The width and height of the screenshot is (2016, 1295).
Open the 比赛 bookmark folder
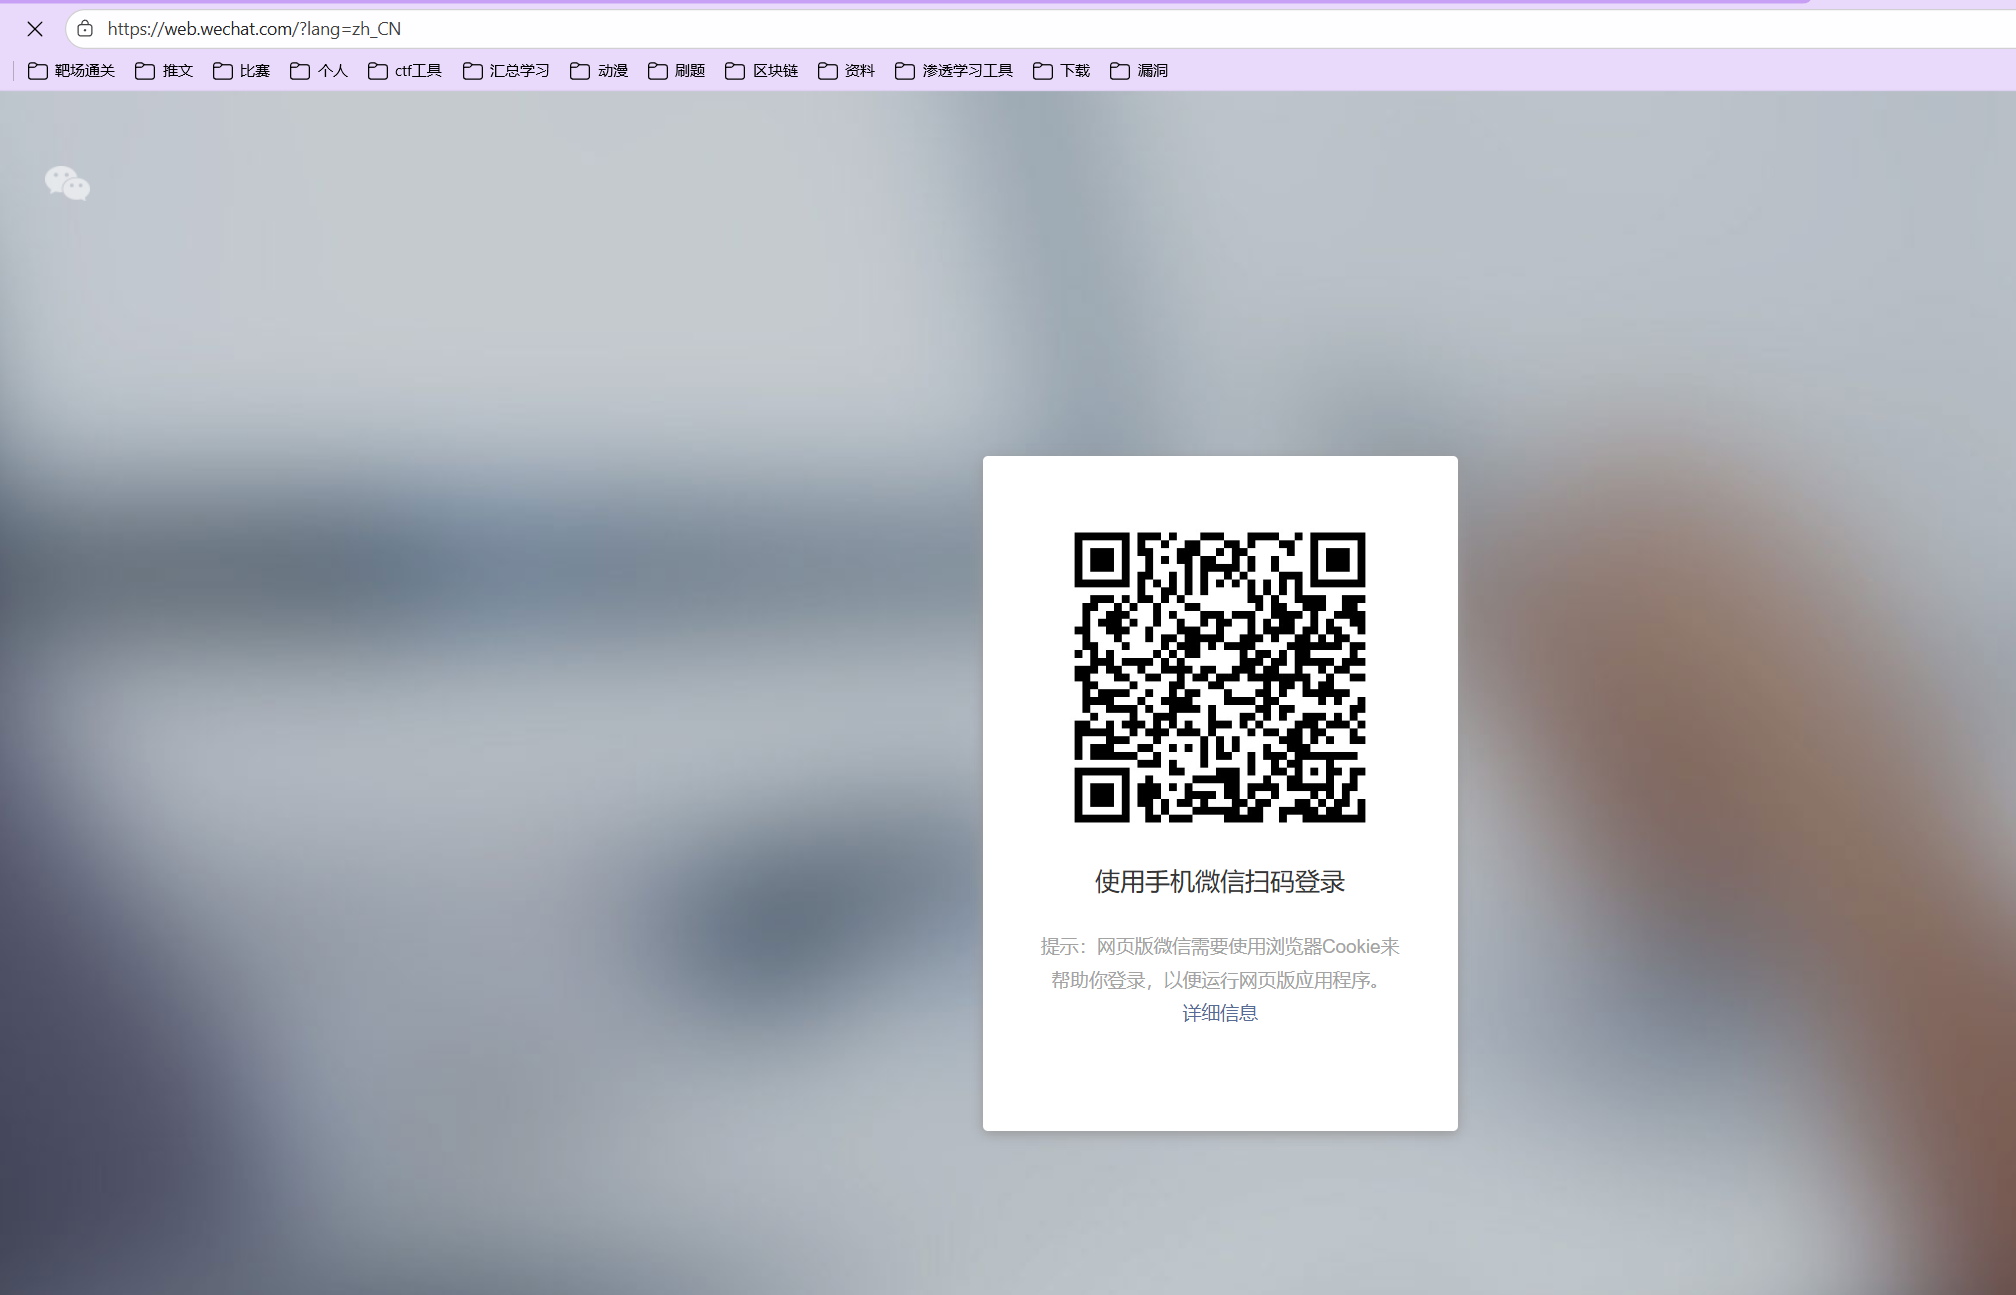pyautogui.click(x=242, y=71)
